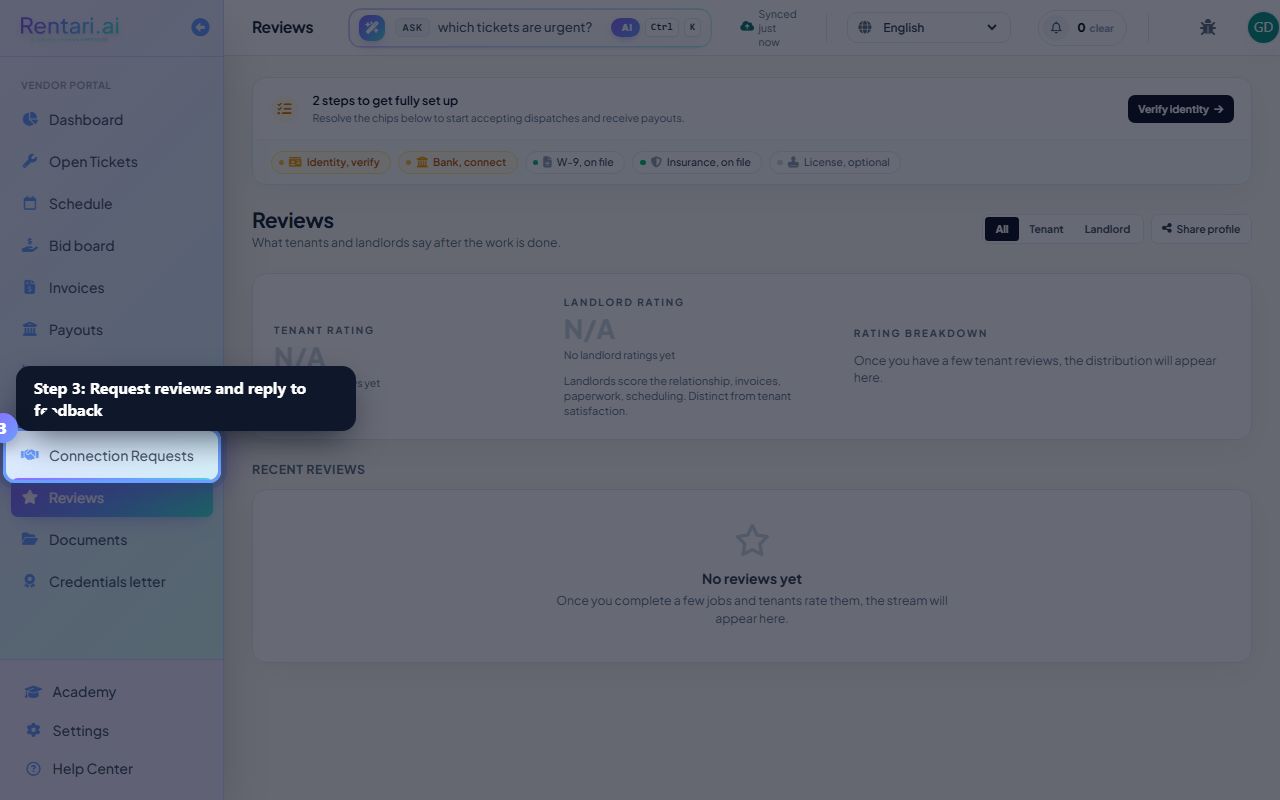The height and width of the screenshot is (800, 1280).
Task: Click the 'LANDLORD RATING' label
Action: click(624, 302)
